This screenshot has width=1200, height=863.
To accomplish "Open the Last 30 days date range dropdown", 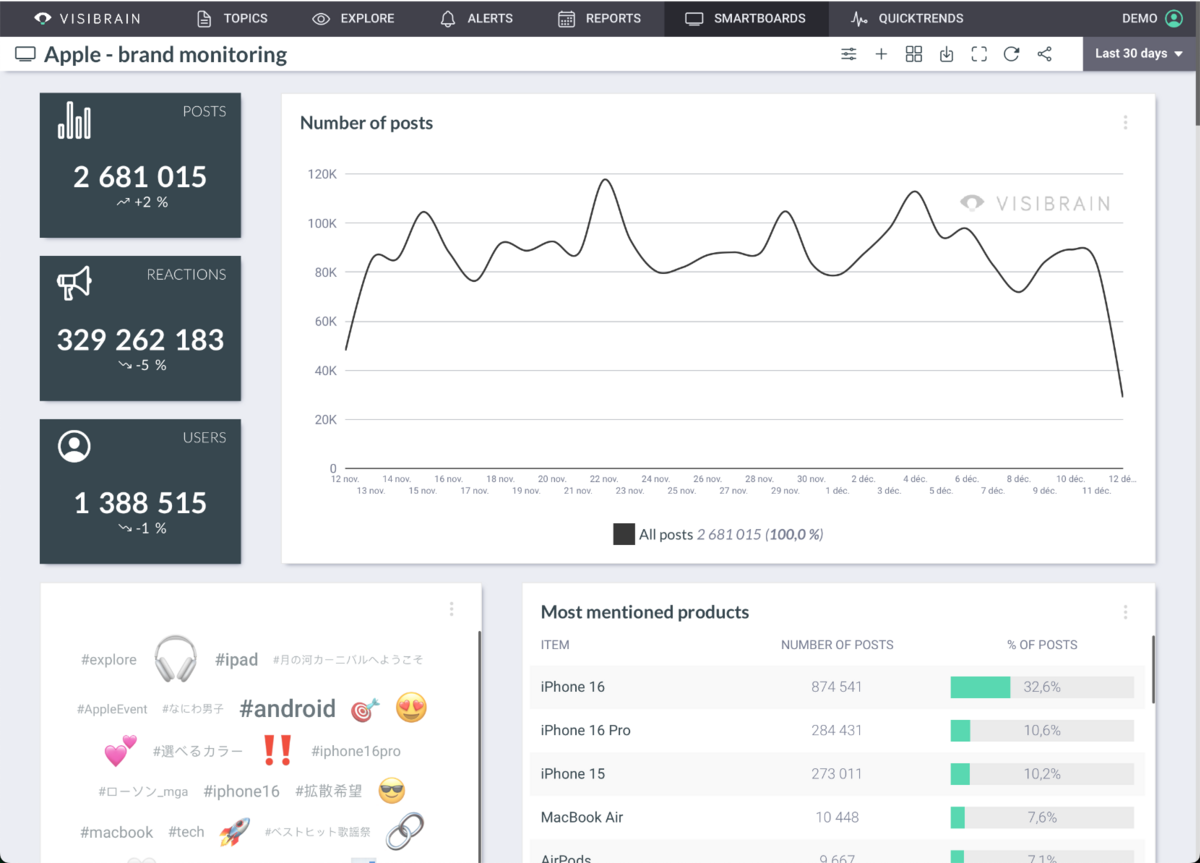I will [x=1139, y=53].
